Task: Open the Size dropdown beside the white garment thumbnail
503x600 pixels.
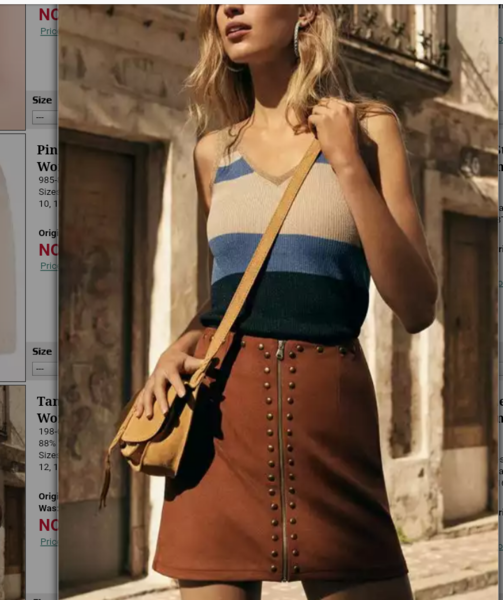Action: 45,369
